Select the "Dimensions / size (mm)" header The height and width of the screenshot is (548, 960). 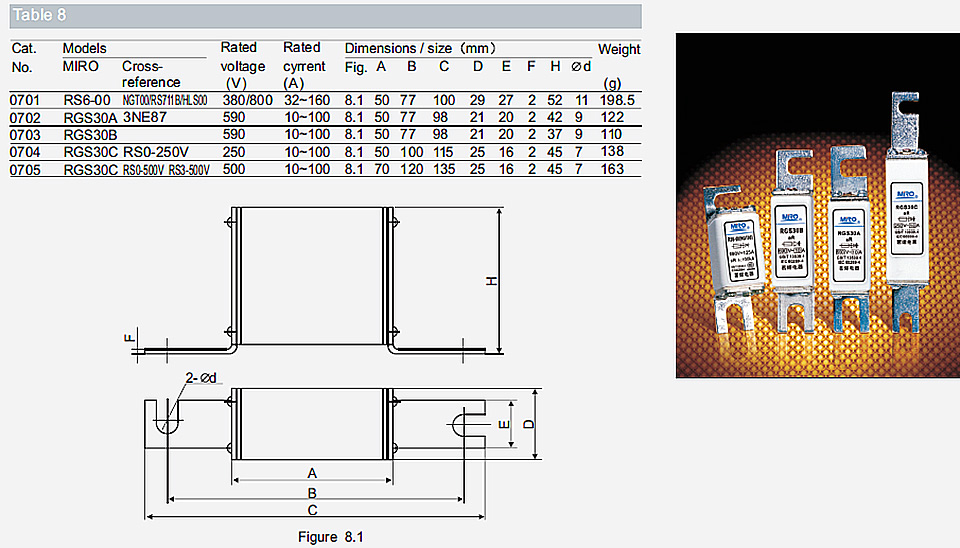[x=420, y=48]
